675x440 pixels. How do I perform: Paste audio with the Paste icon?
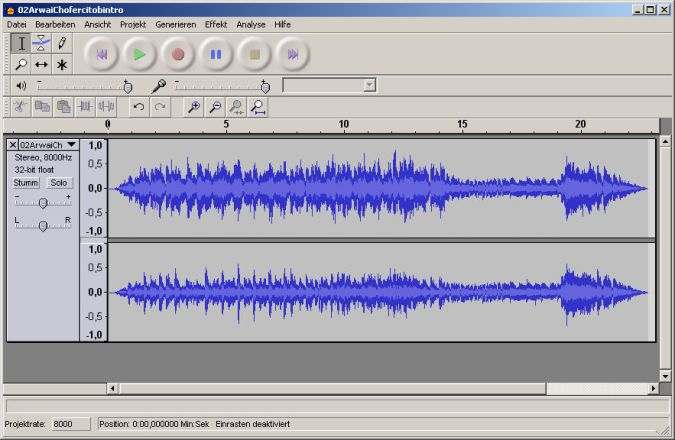click(63, 107)
